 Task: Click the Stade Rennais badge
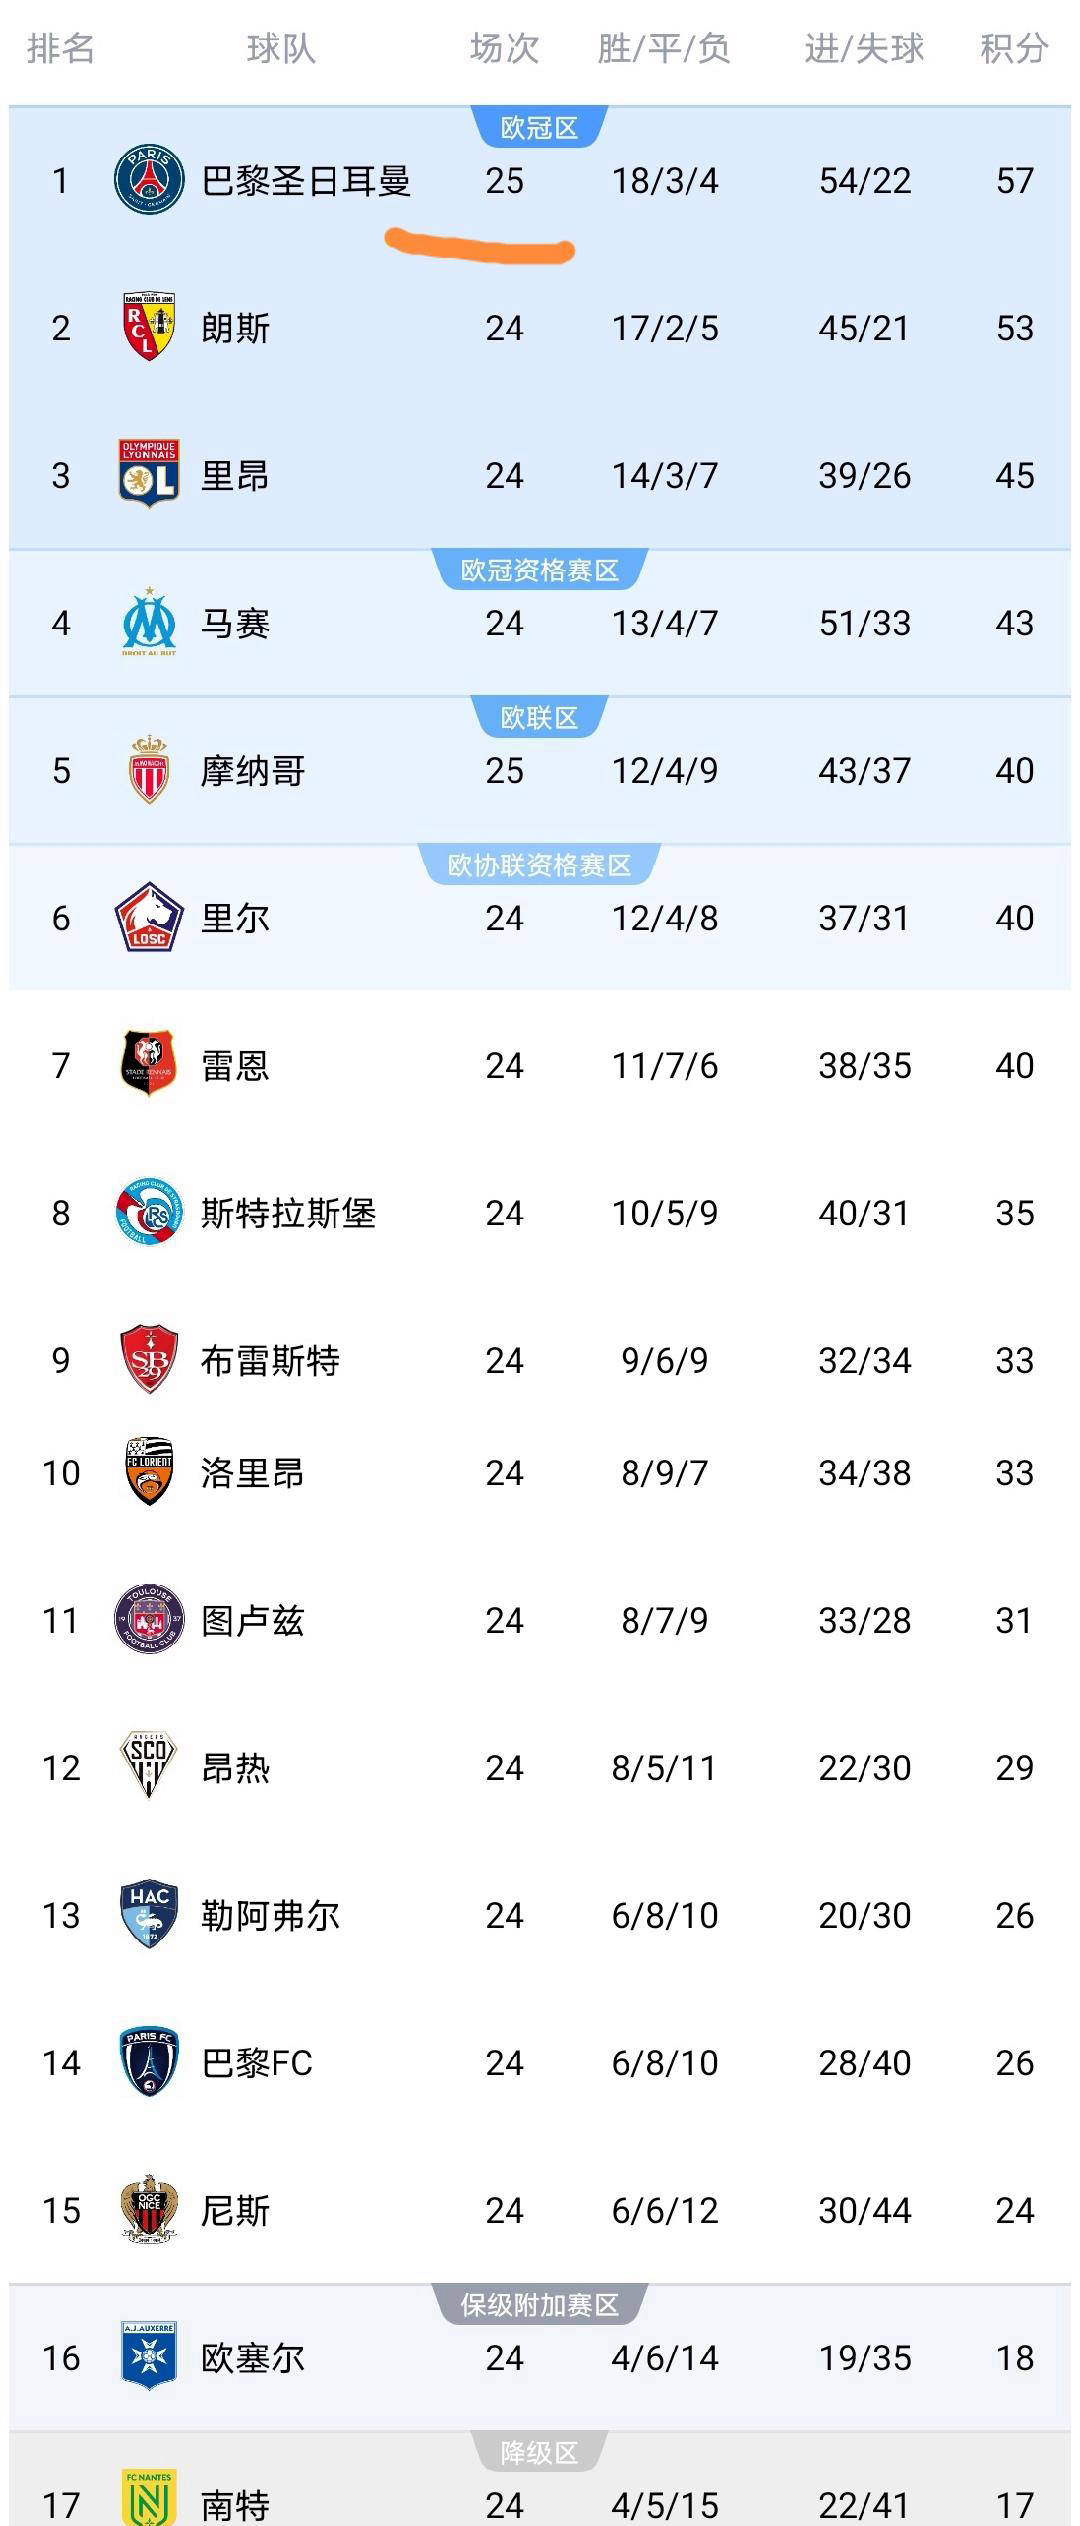(x=149, y=1064)
